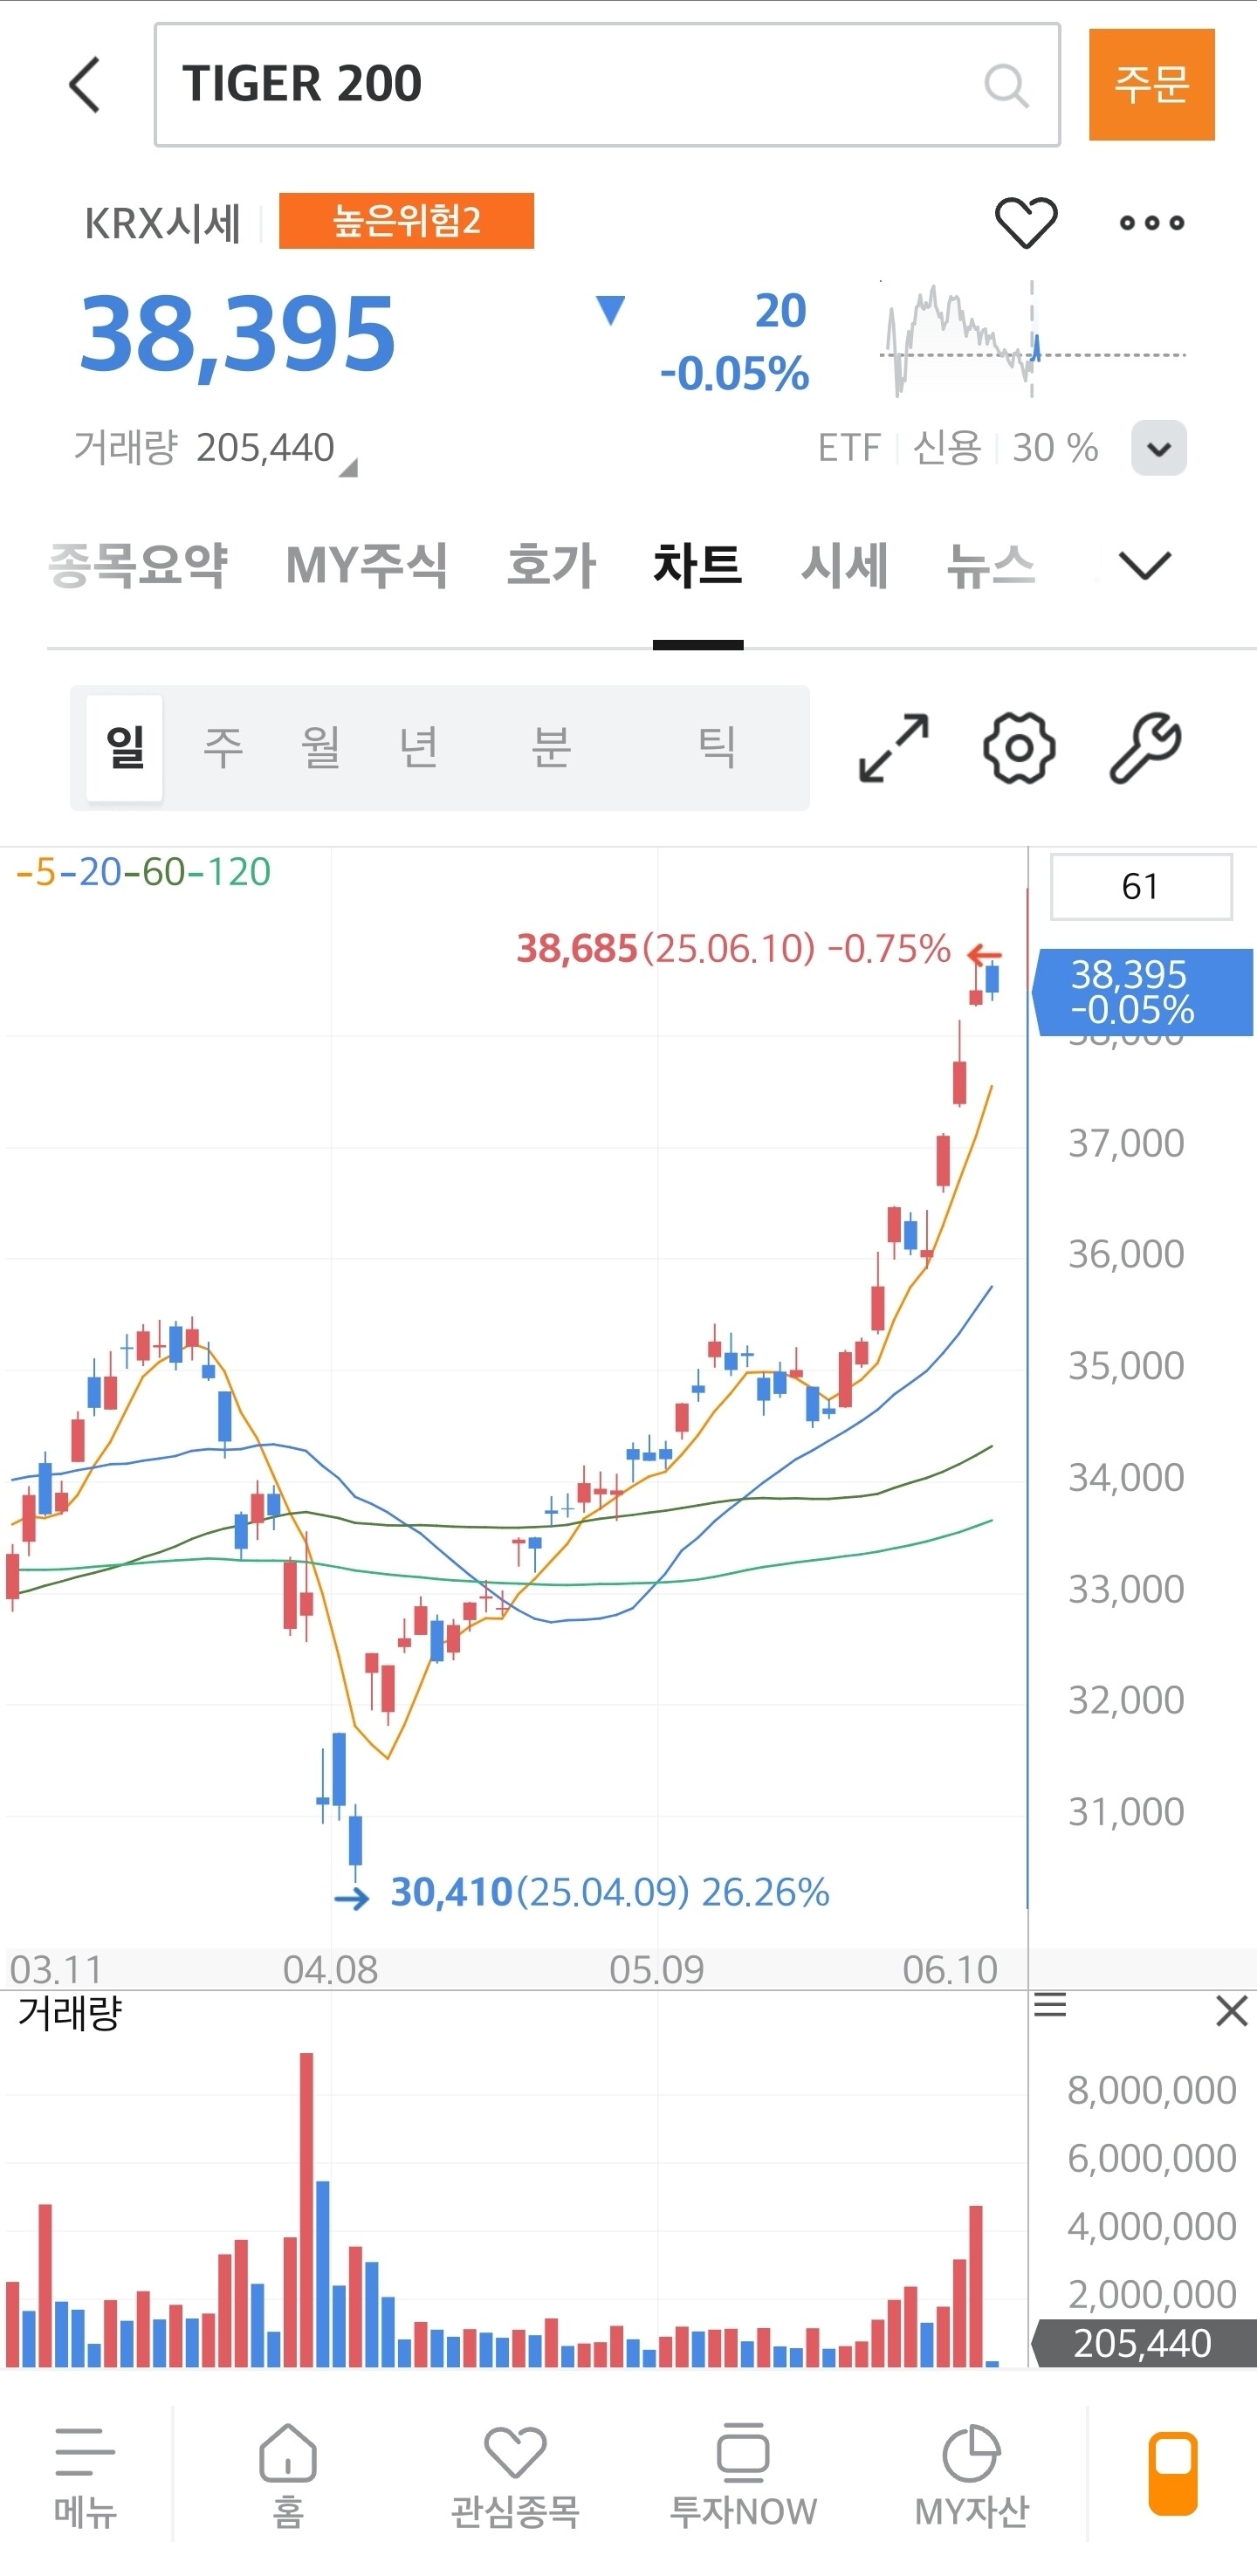Expand more tabs chevron after 뉴스
Screen dimensions: 1257x2576
click(1144, 566)
